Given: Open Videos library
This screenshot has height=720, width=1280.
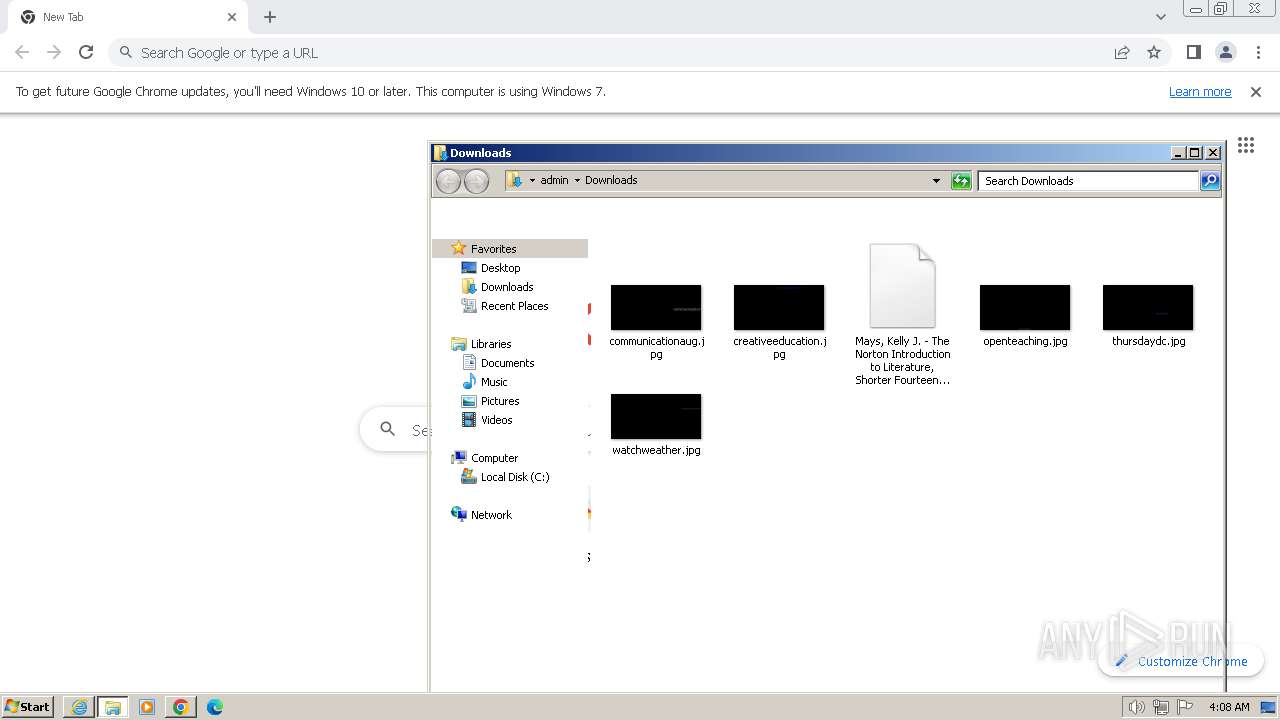Looking at the screenshot, I should (496, 420).
